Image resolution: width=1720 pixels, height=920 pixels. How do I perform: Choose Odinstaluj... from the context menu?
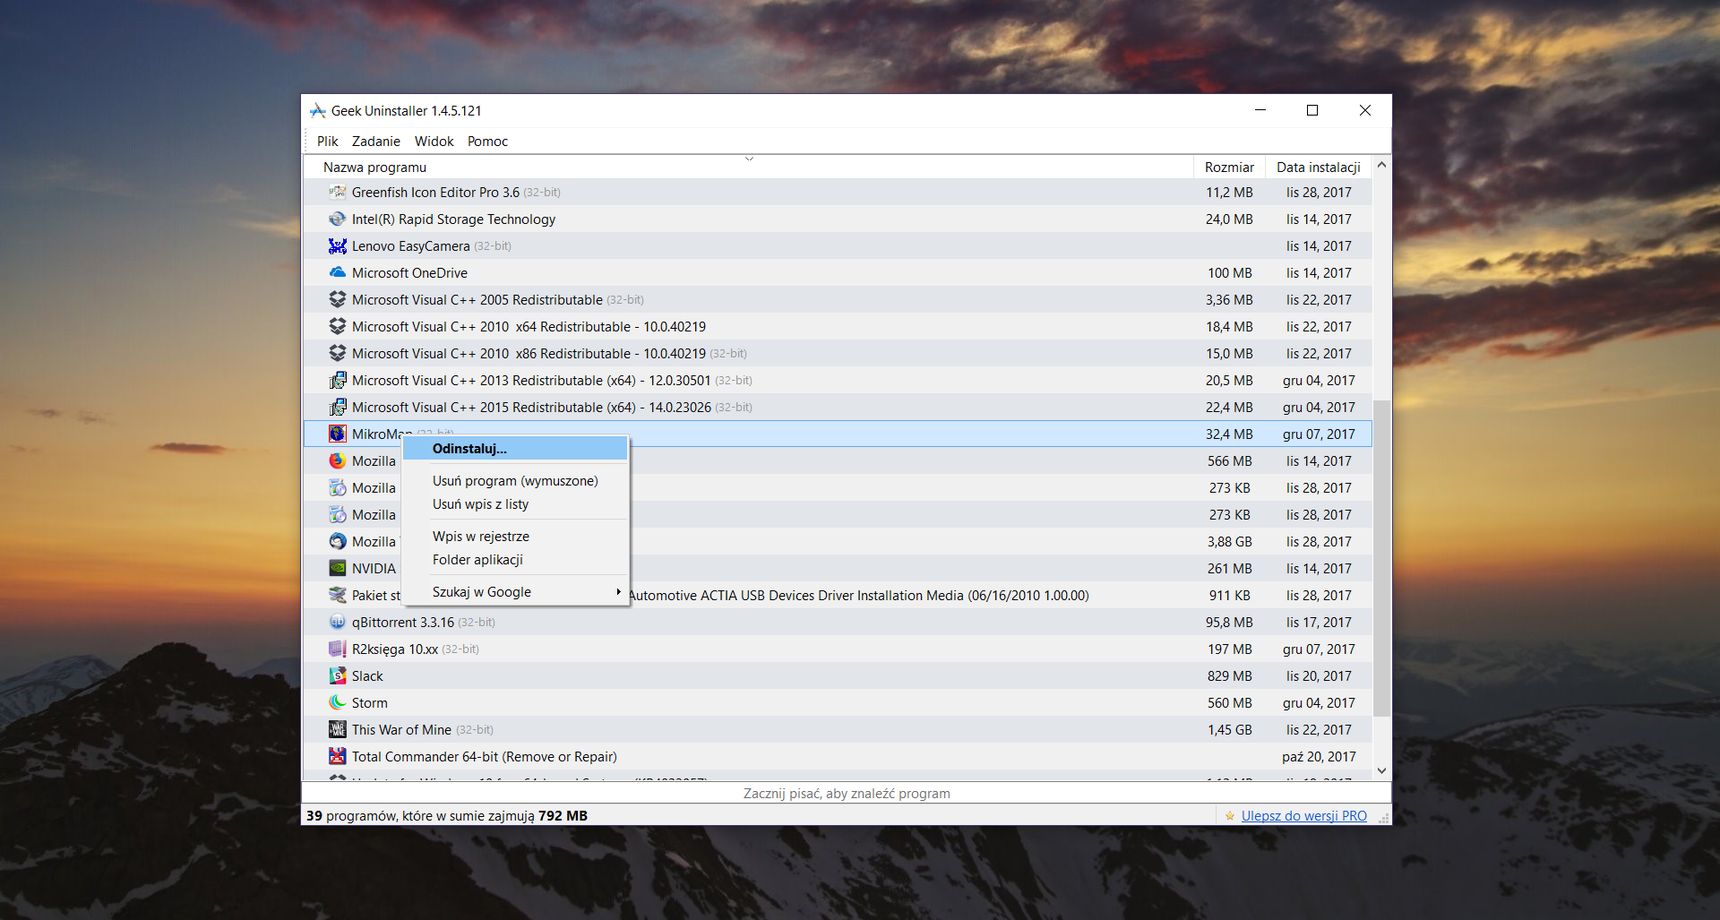click(x=515, y=449)
